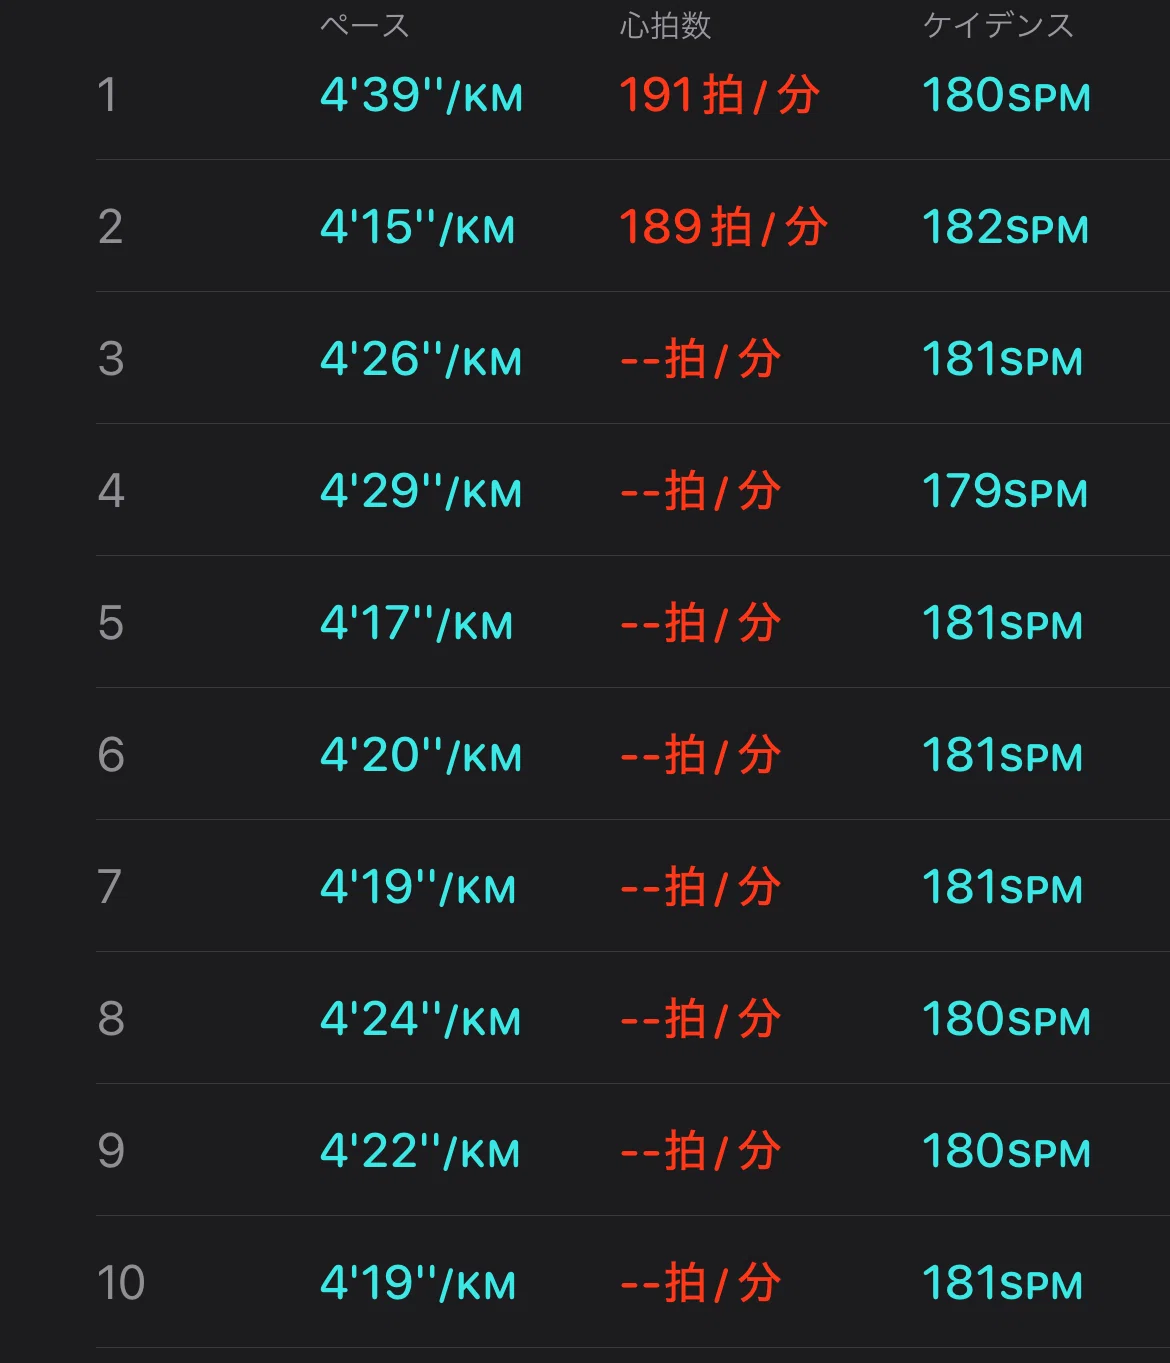The image size is (1170, 1363).
Task: Tap the 4'17''/KM pace in split 5
Action: tap(416, 623)
